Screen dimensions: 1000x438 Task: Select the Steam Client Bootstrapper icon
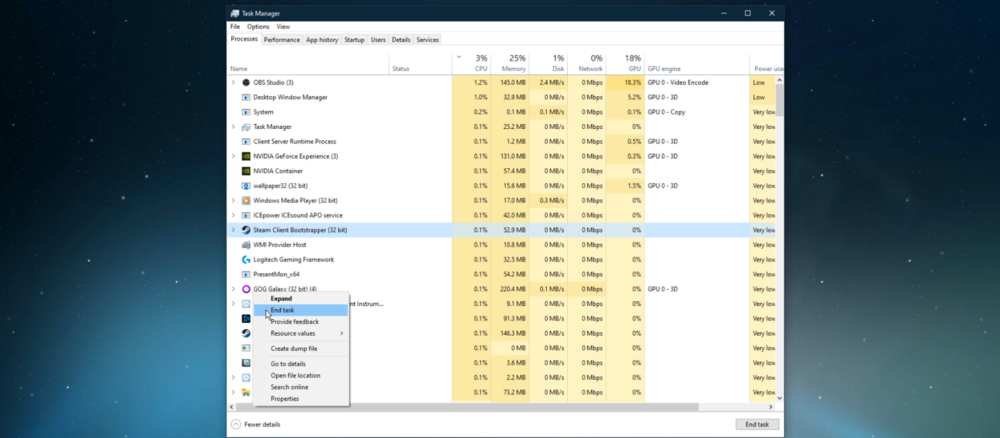click(x=246, y=230)
